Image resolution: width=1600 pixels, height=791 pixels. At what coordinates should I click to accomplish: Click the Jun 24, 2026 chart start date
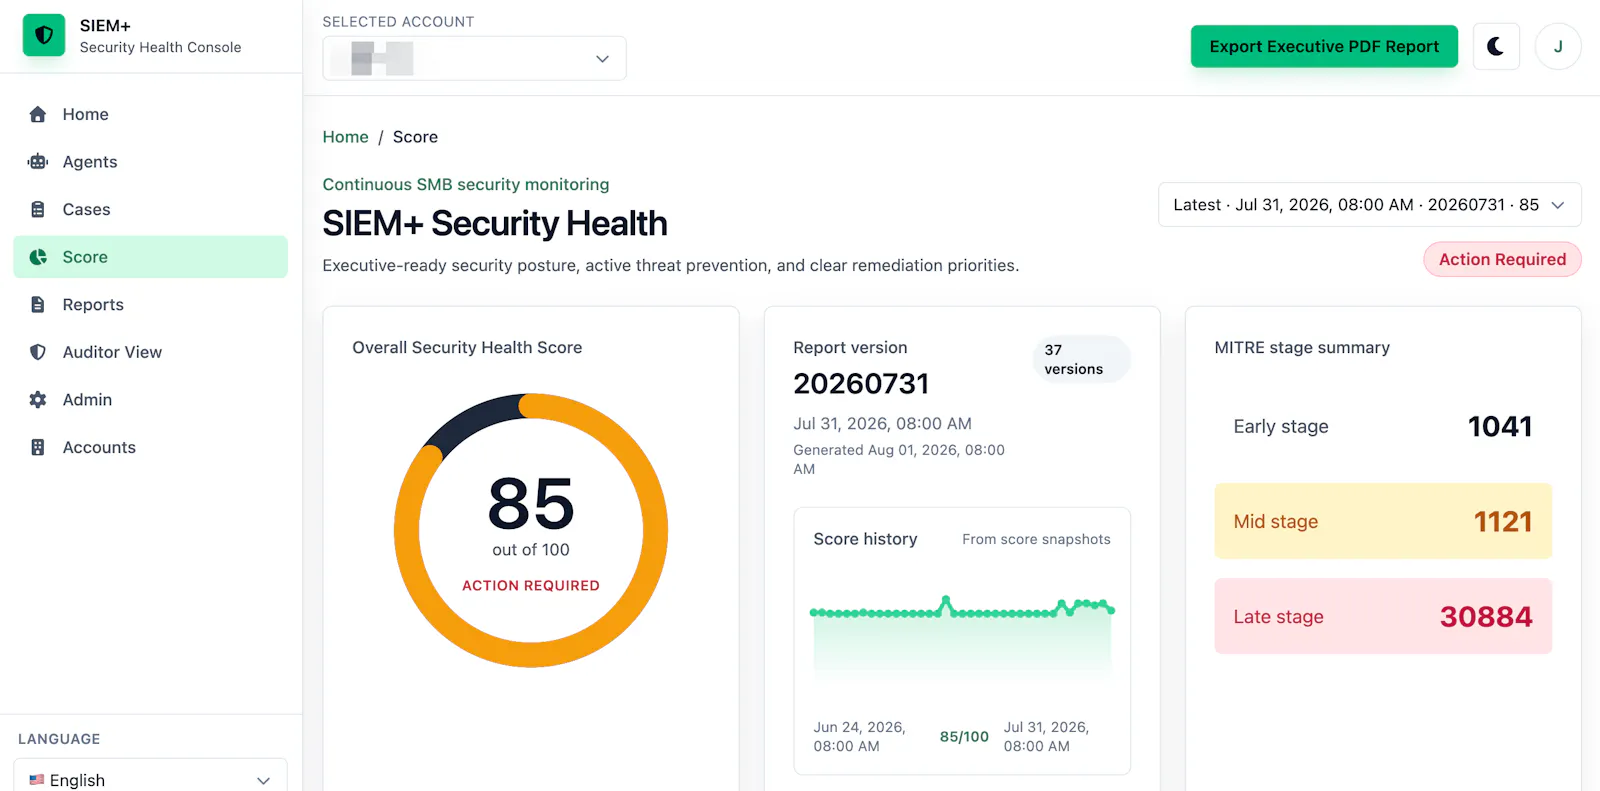point(860,737)
